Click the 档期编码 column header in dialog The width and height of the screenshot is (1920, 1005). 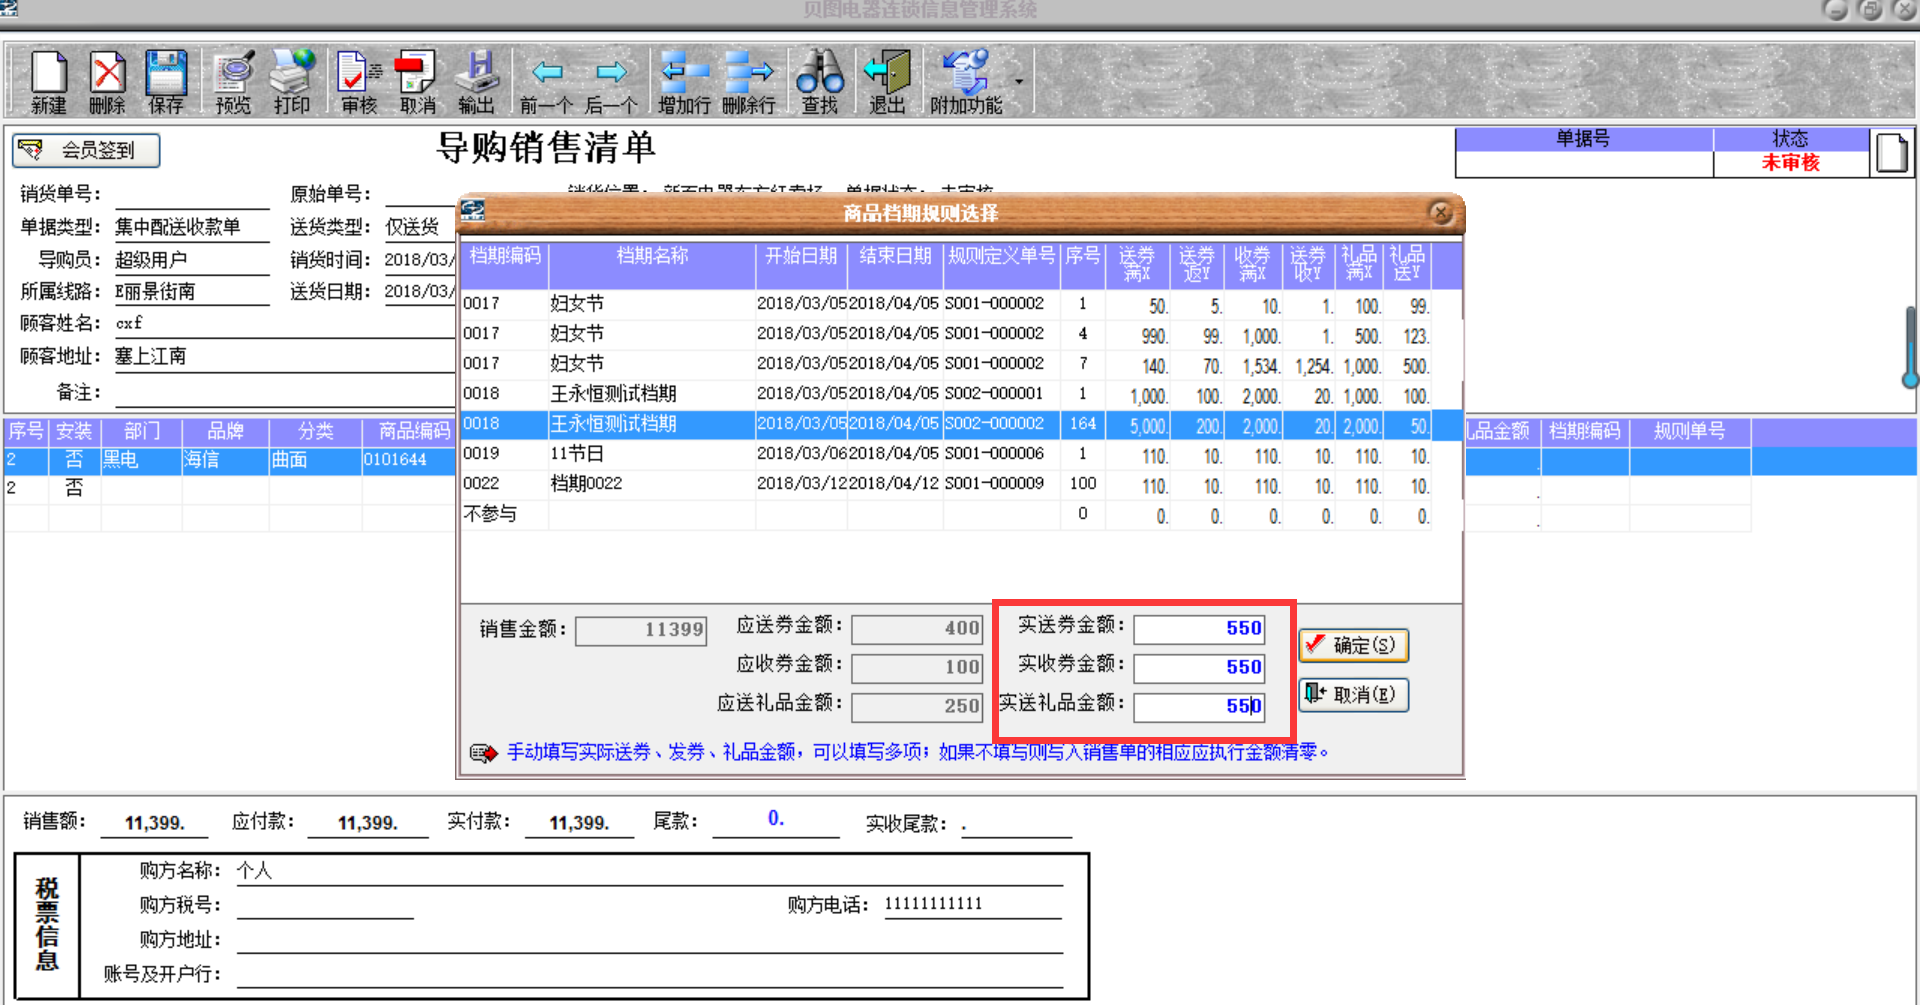(x=505, y=265)
